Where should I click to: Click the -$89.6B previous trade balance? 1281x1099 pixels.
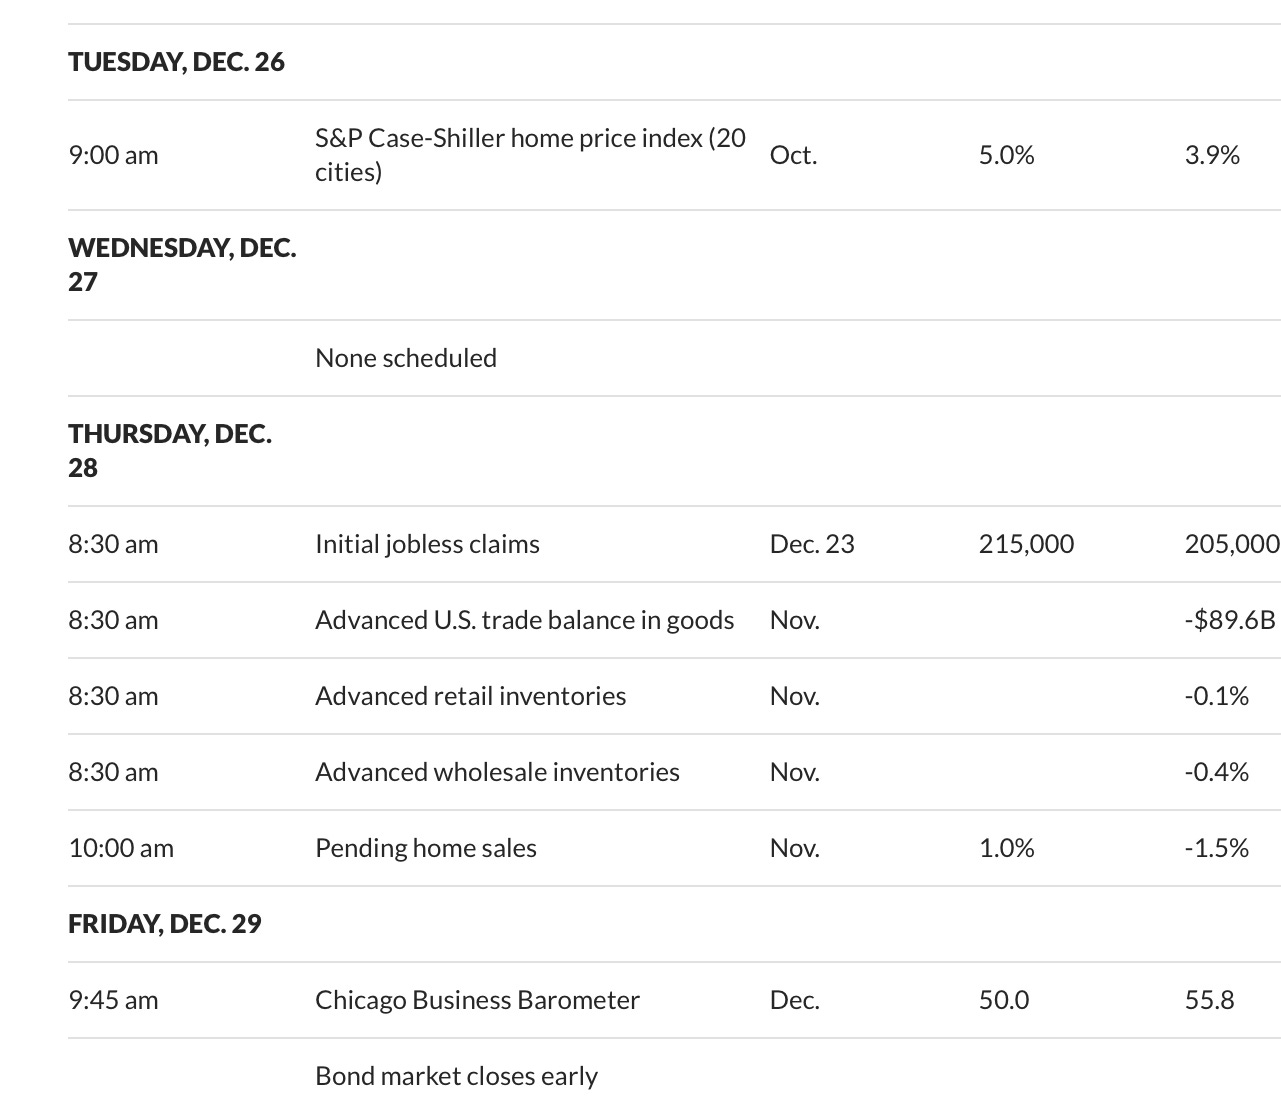(x=1230, y=620)
